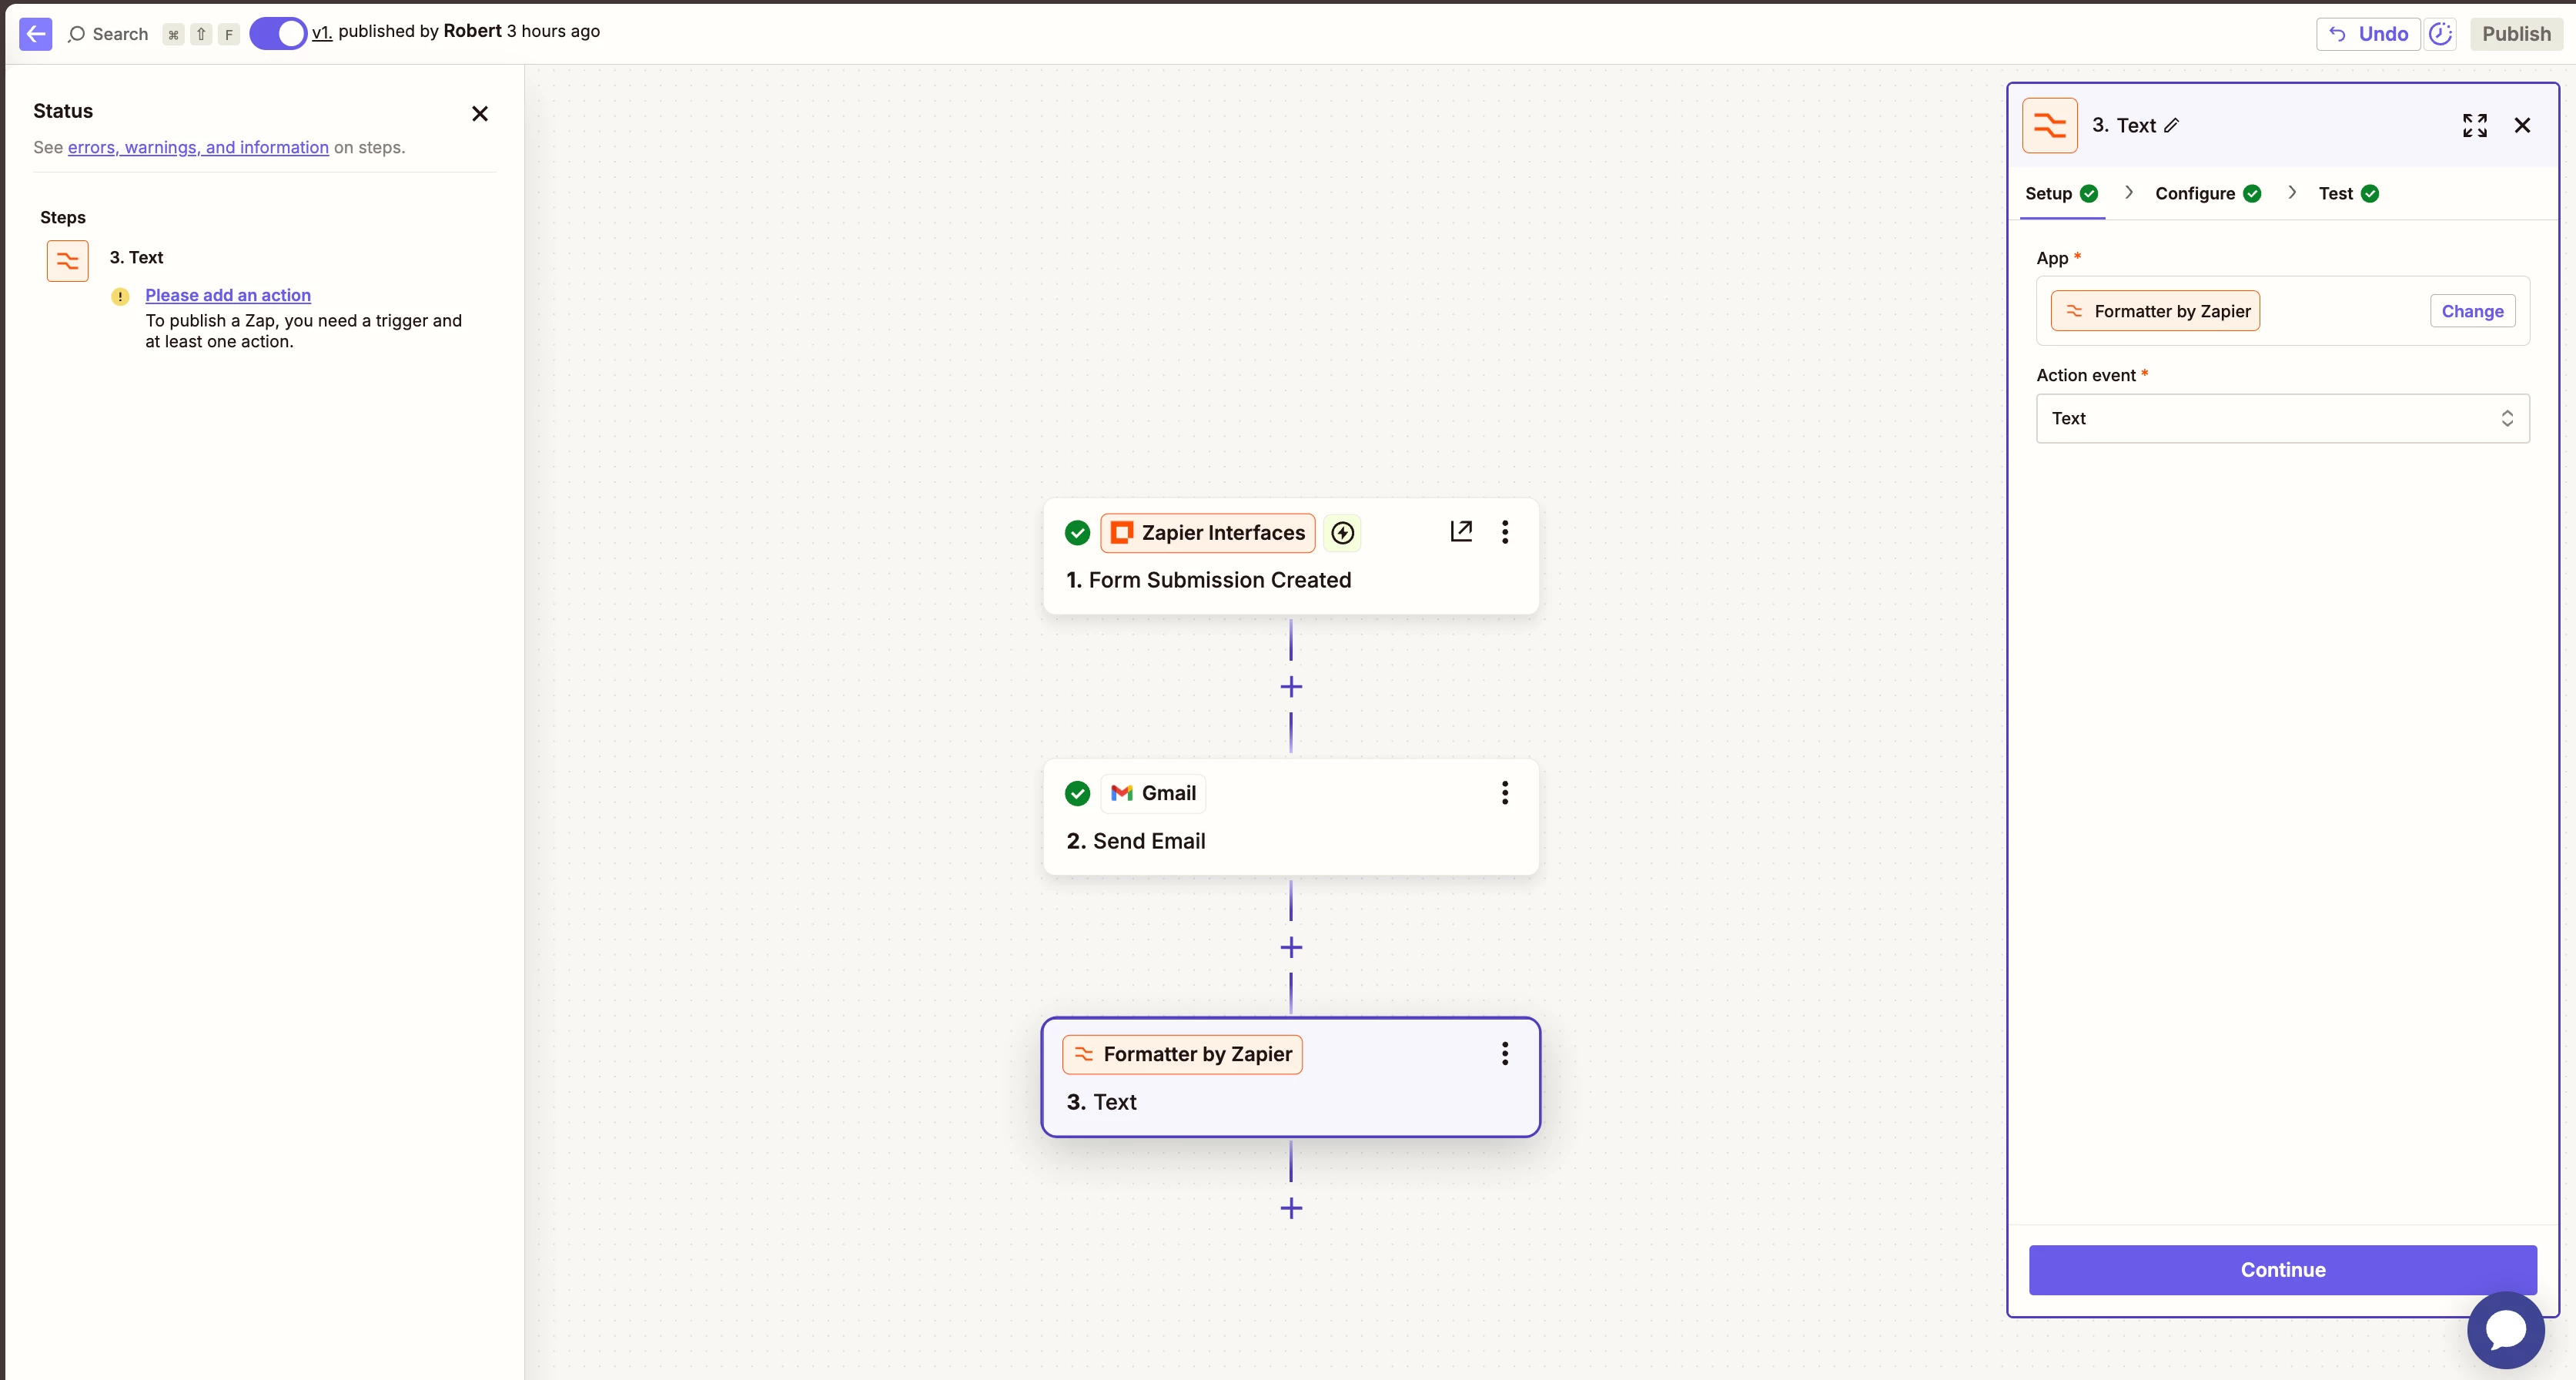Screen dimensions: 2576x1380
Task: Select 3. Text step in Status list
Action: (136, 257)
